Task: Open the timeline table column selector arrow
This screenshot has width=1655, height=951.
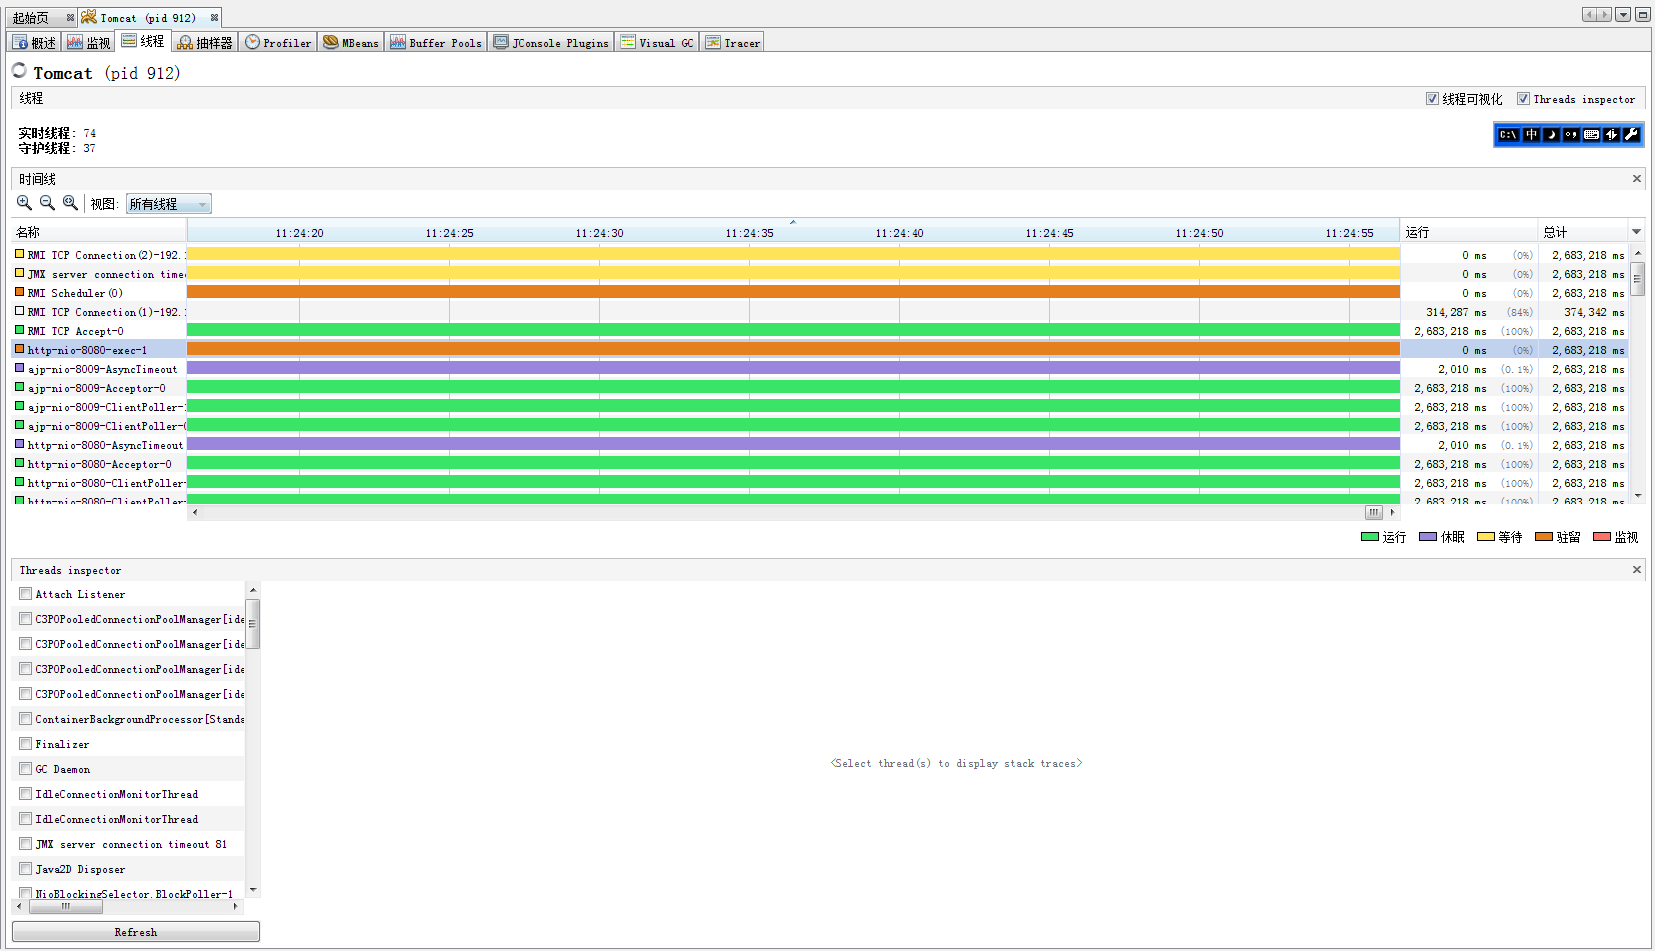Action: (1636, 232)
